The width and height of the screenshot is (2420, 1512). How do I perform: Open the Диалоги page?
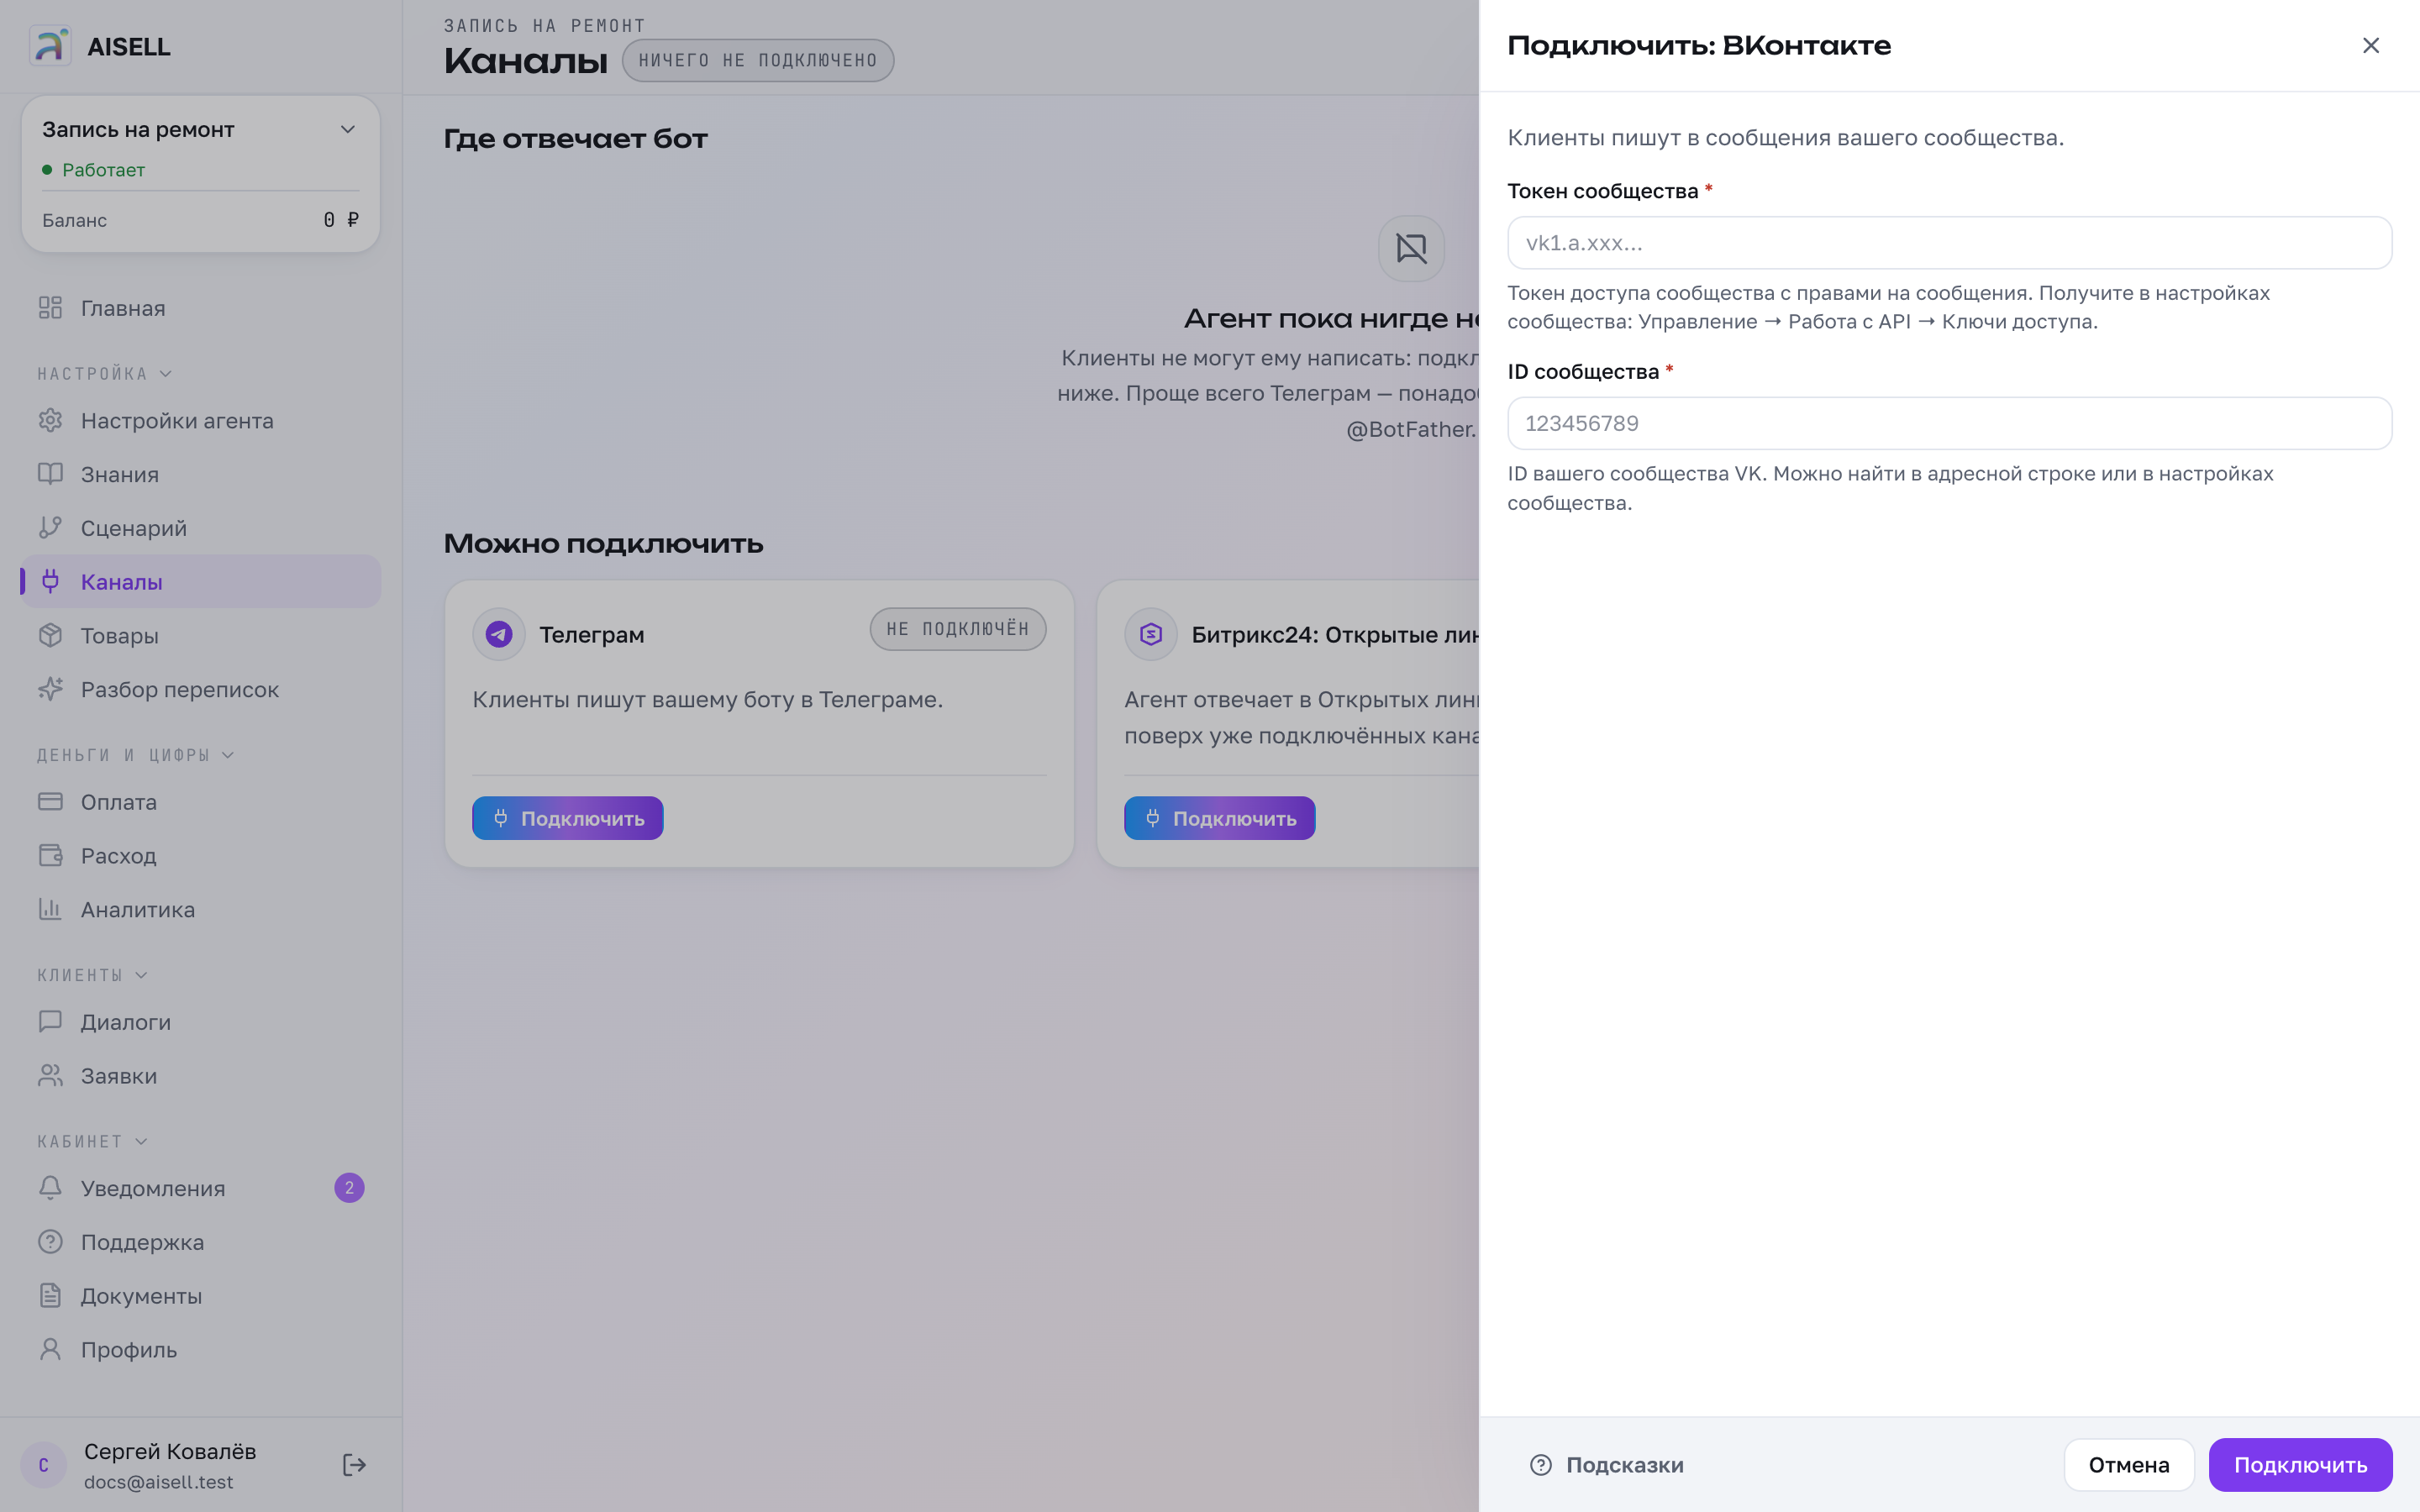point(201,1022)
